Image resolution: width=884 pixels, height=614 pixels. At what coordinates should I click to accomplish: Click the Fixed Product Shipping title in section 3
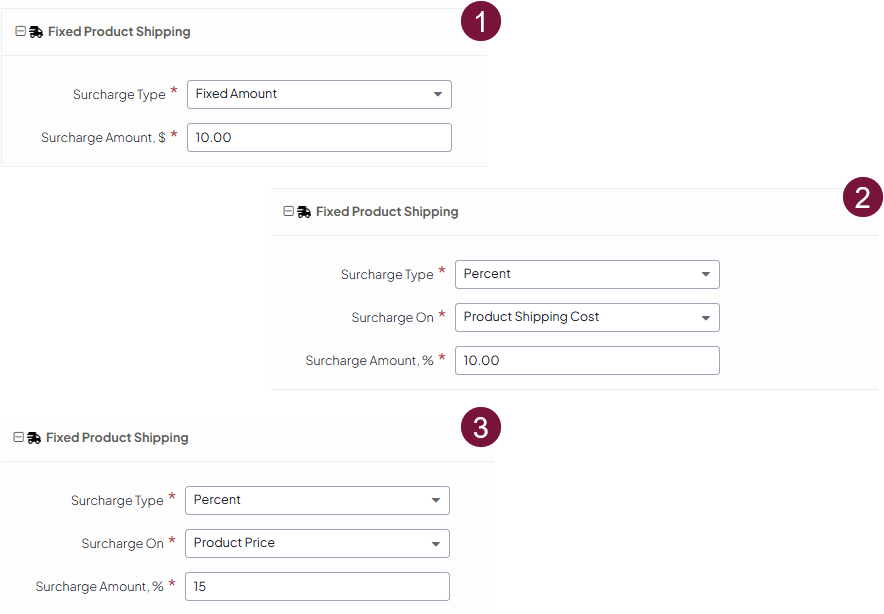point(117,438)
